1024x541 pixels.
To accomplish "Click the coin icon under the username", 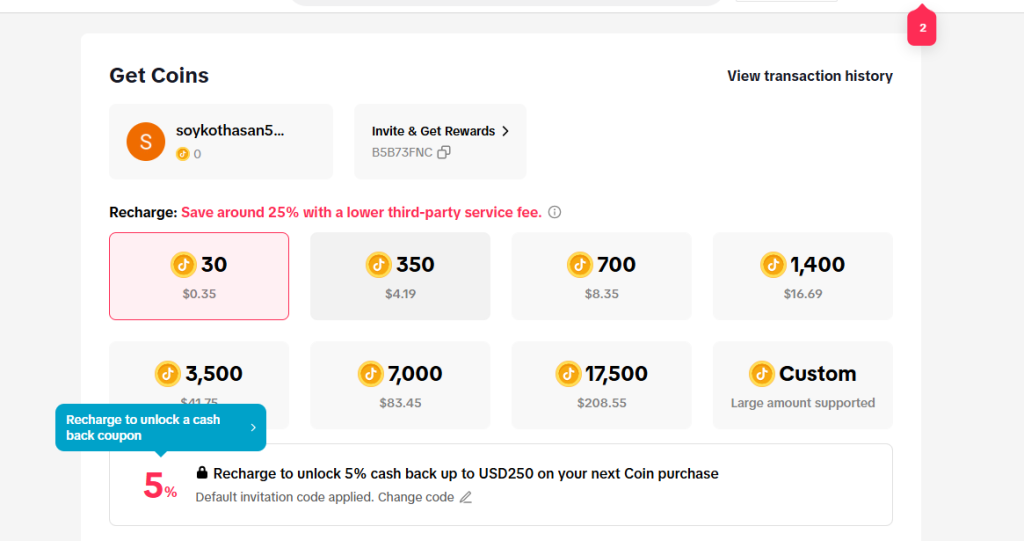I will (x=182, y=154).
